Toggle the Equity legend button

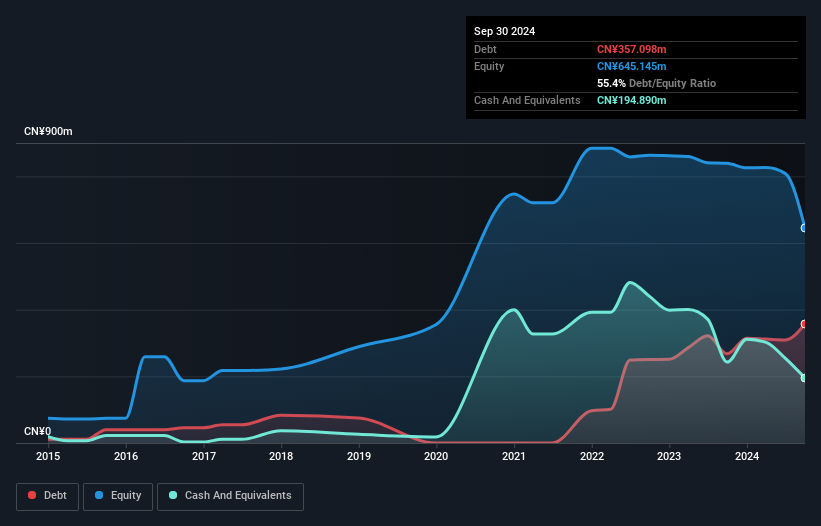[x=118, y=496]
